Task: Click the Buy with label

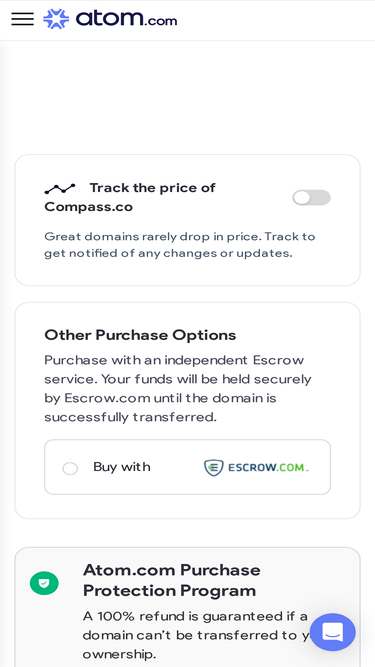Action: click(122, 467)
